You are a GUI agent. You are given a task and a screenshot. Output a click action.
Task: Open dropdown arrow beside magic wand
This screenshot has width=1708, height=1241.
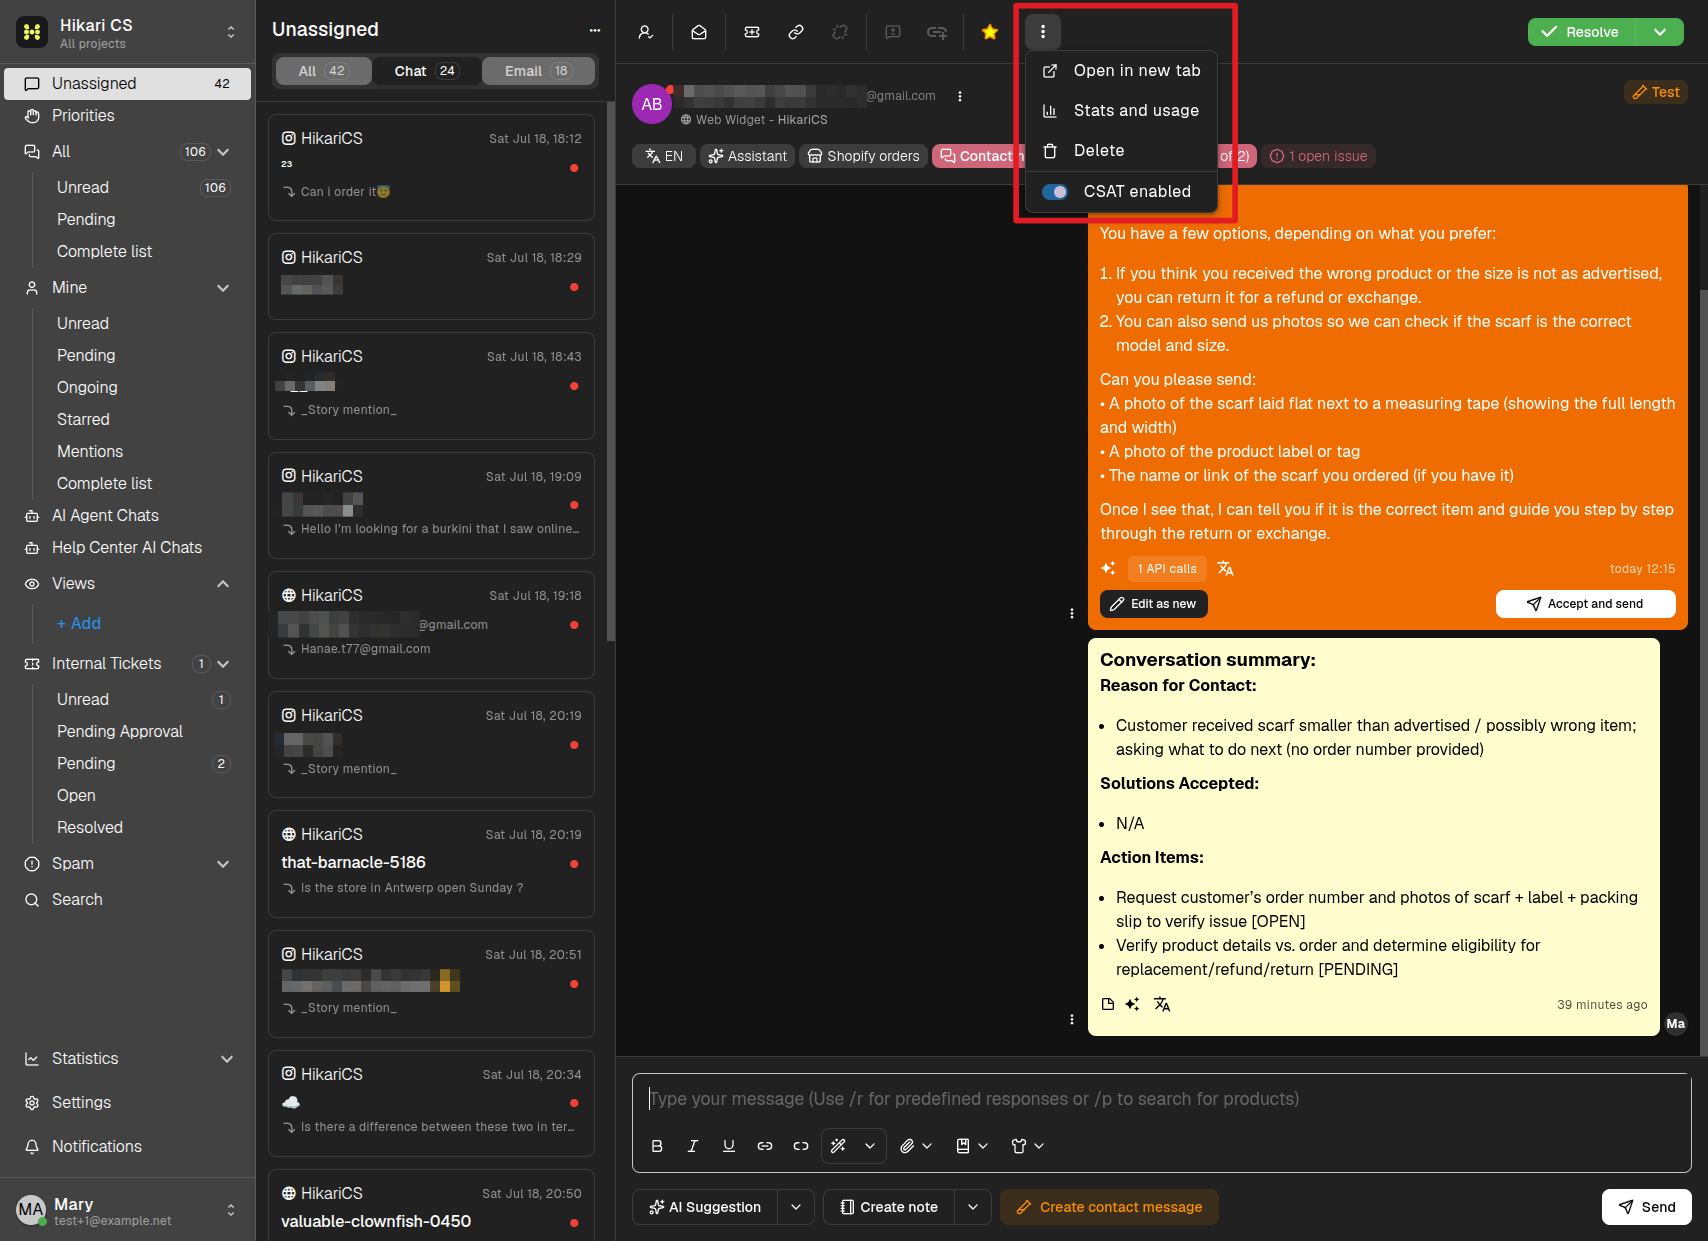[x=870, y=1146]
